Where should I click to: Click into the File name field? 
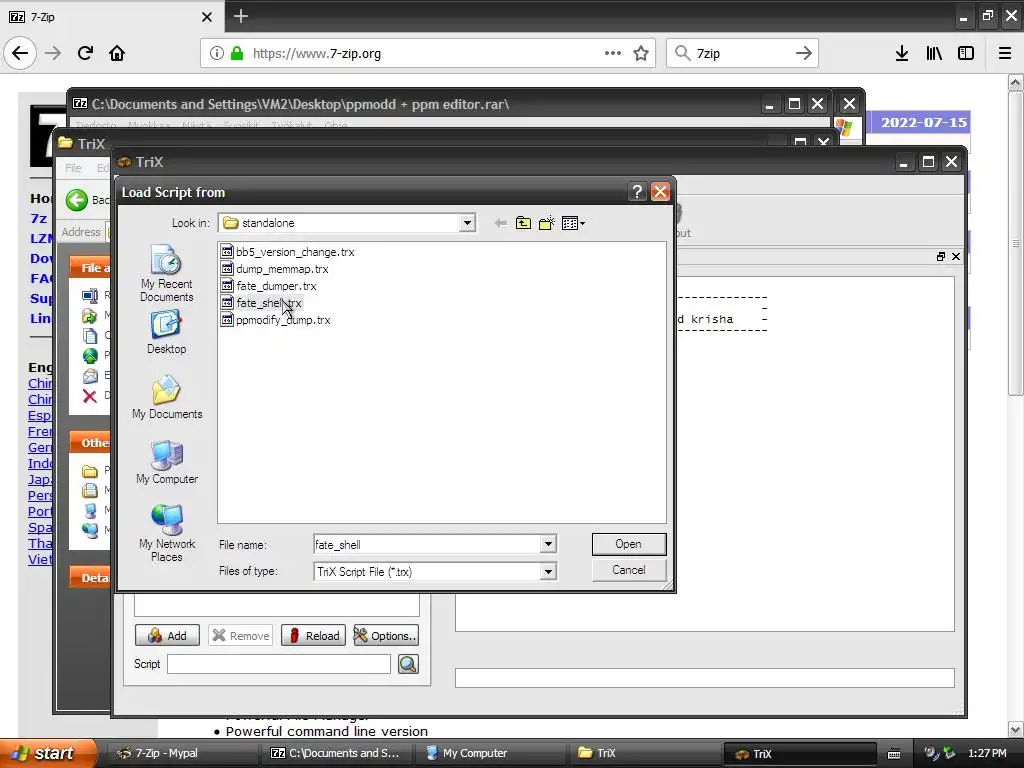(x=427, y=544)
